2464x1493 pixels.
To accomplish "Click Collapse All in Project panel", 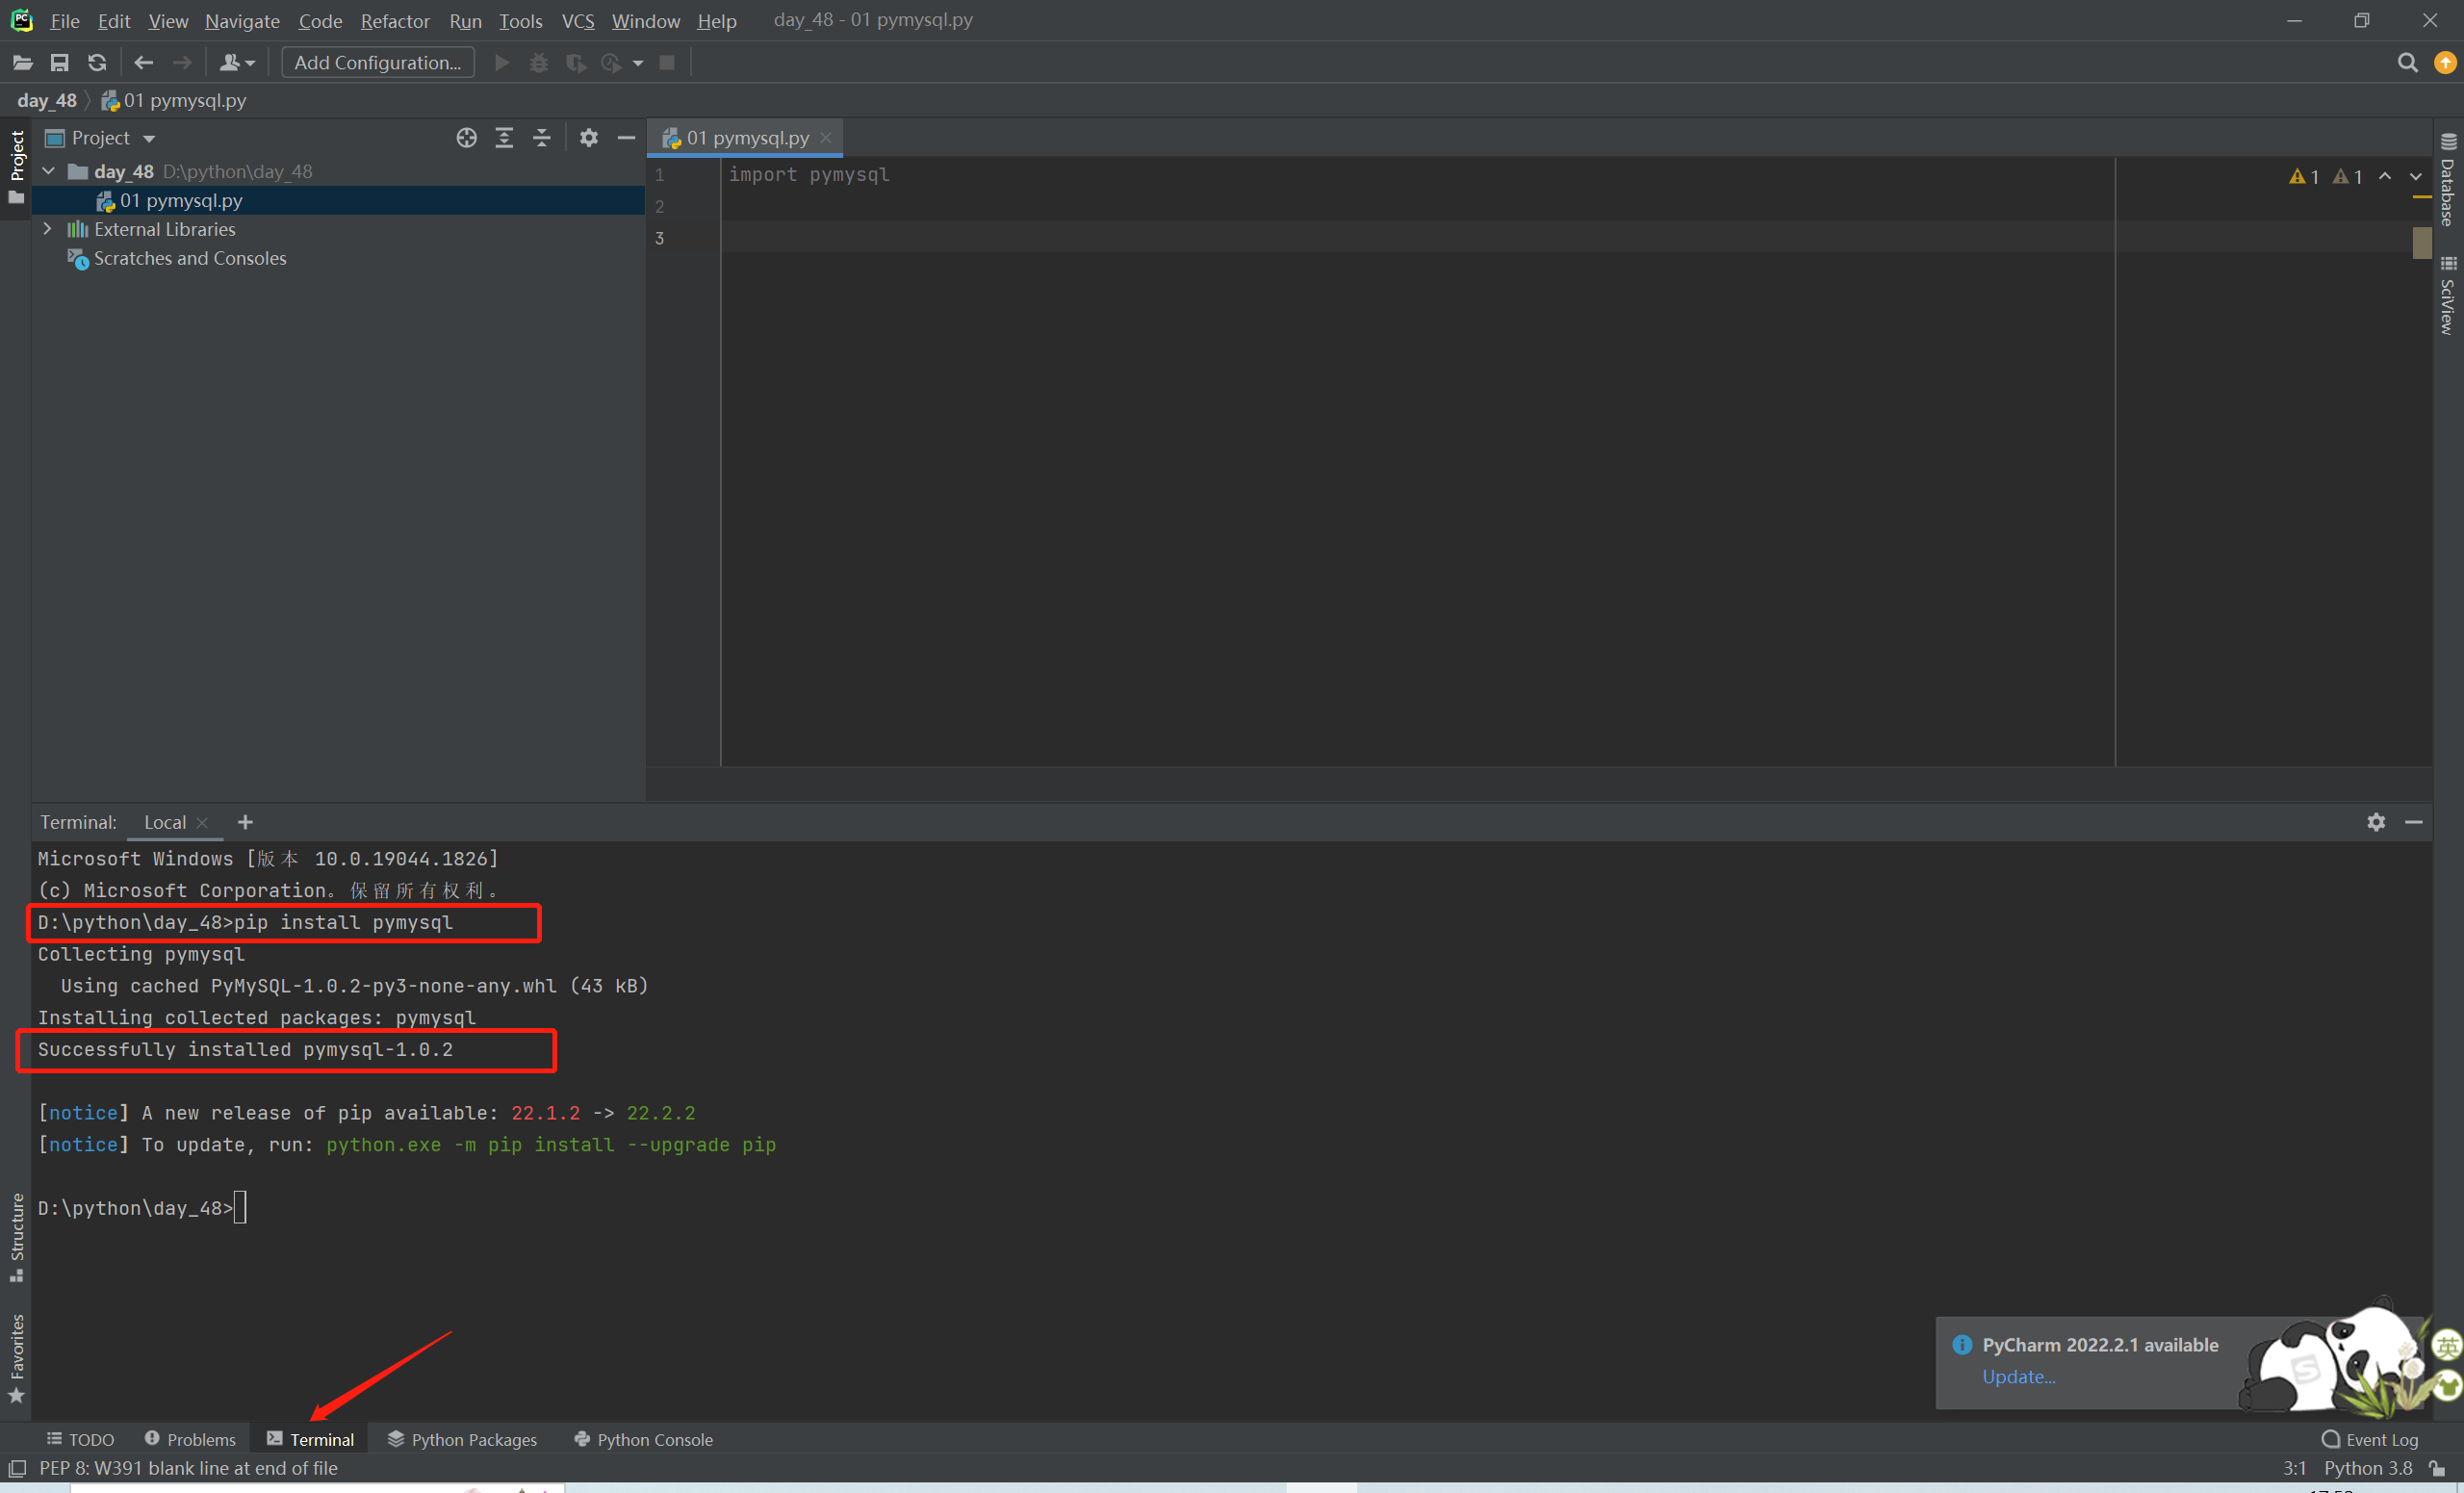I will 541,138.
